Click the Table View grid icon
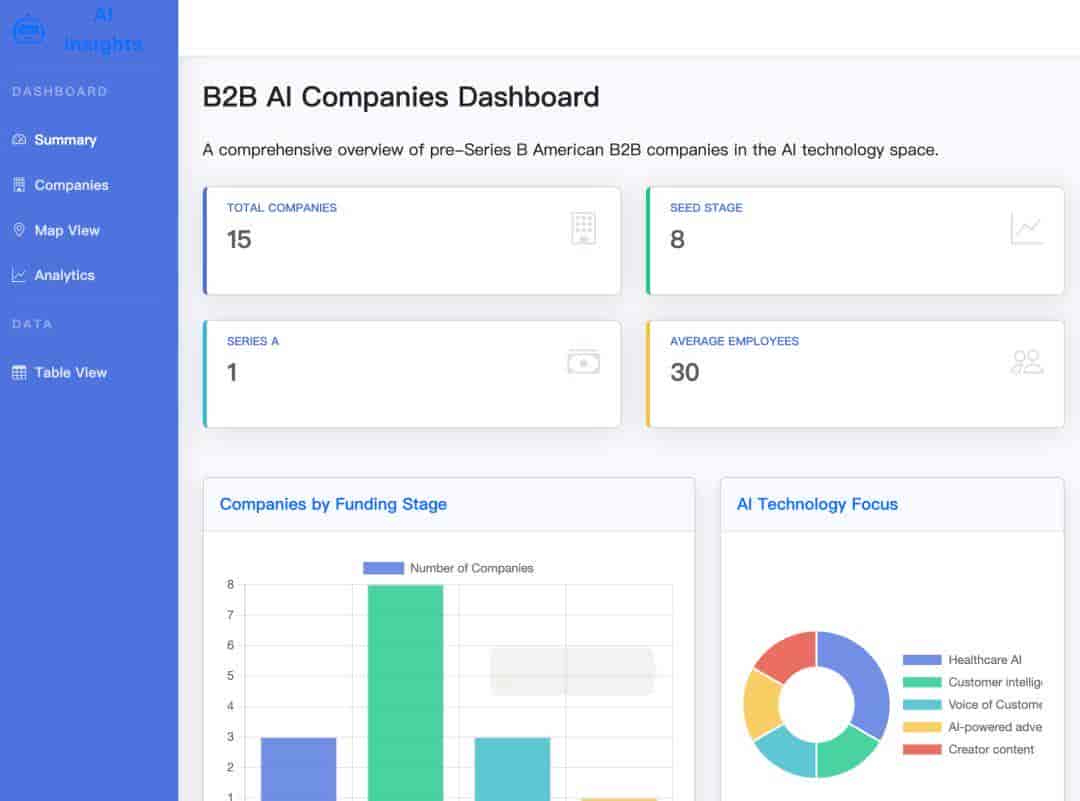1080x801 pixels. click(x=19, y=373)
